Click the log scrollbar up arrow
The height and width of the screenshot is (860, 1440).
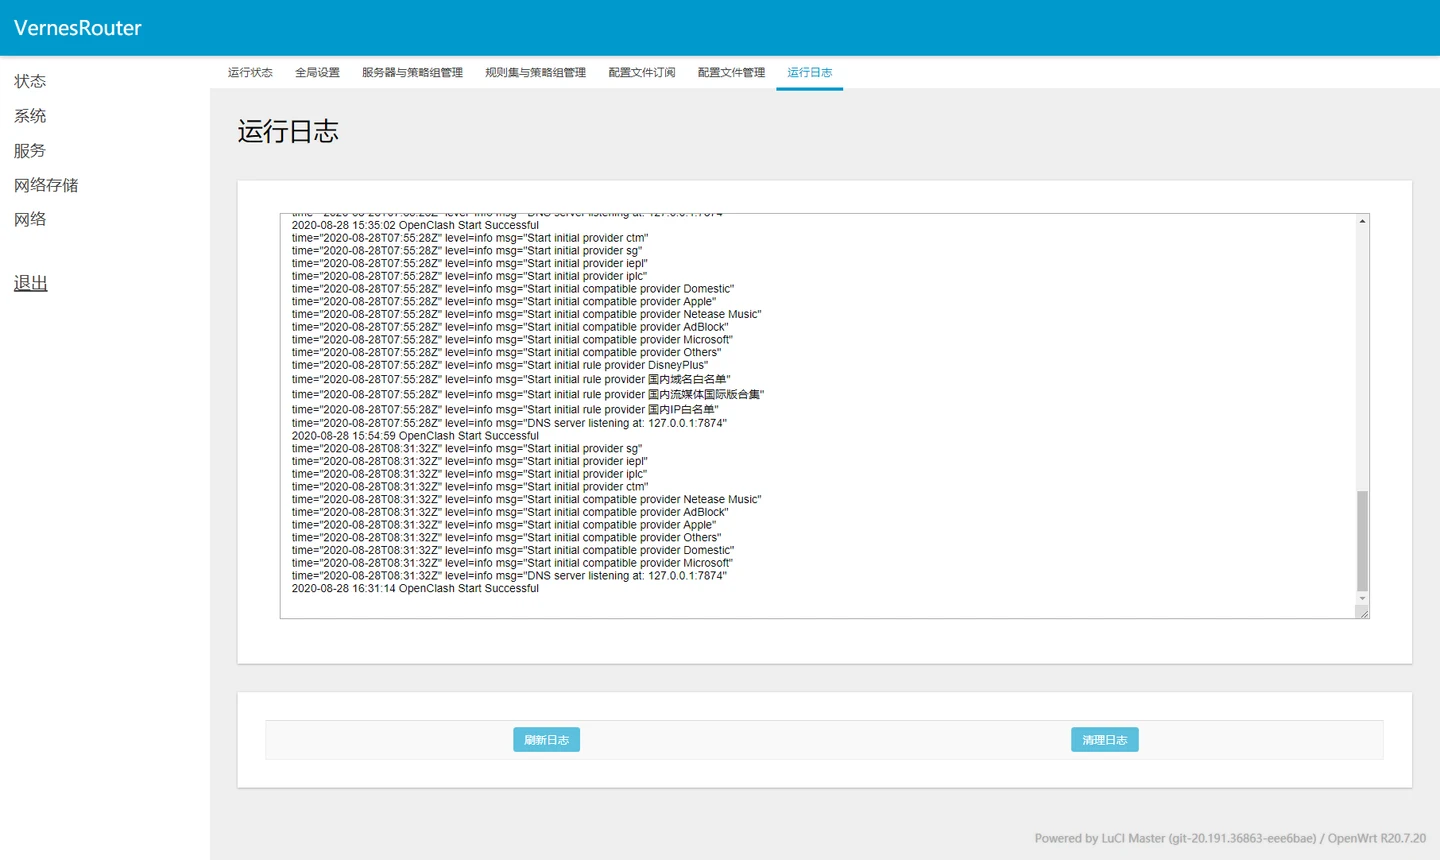(x=1362, y=221)
